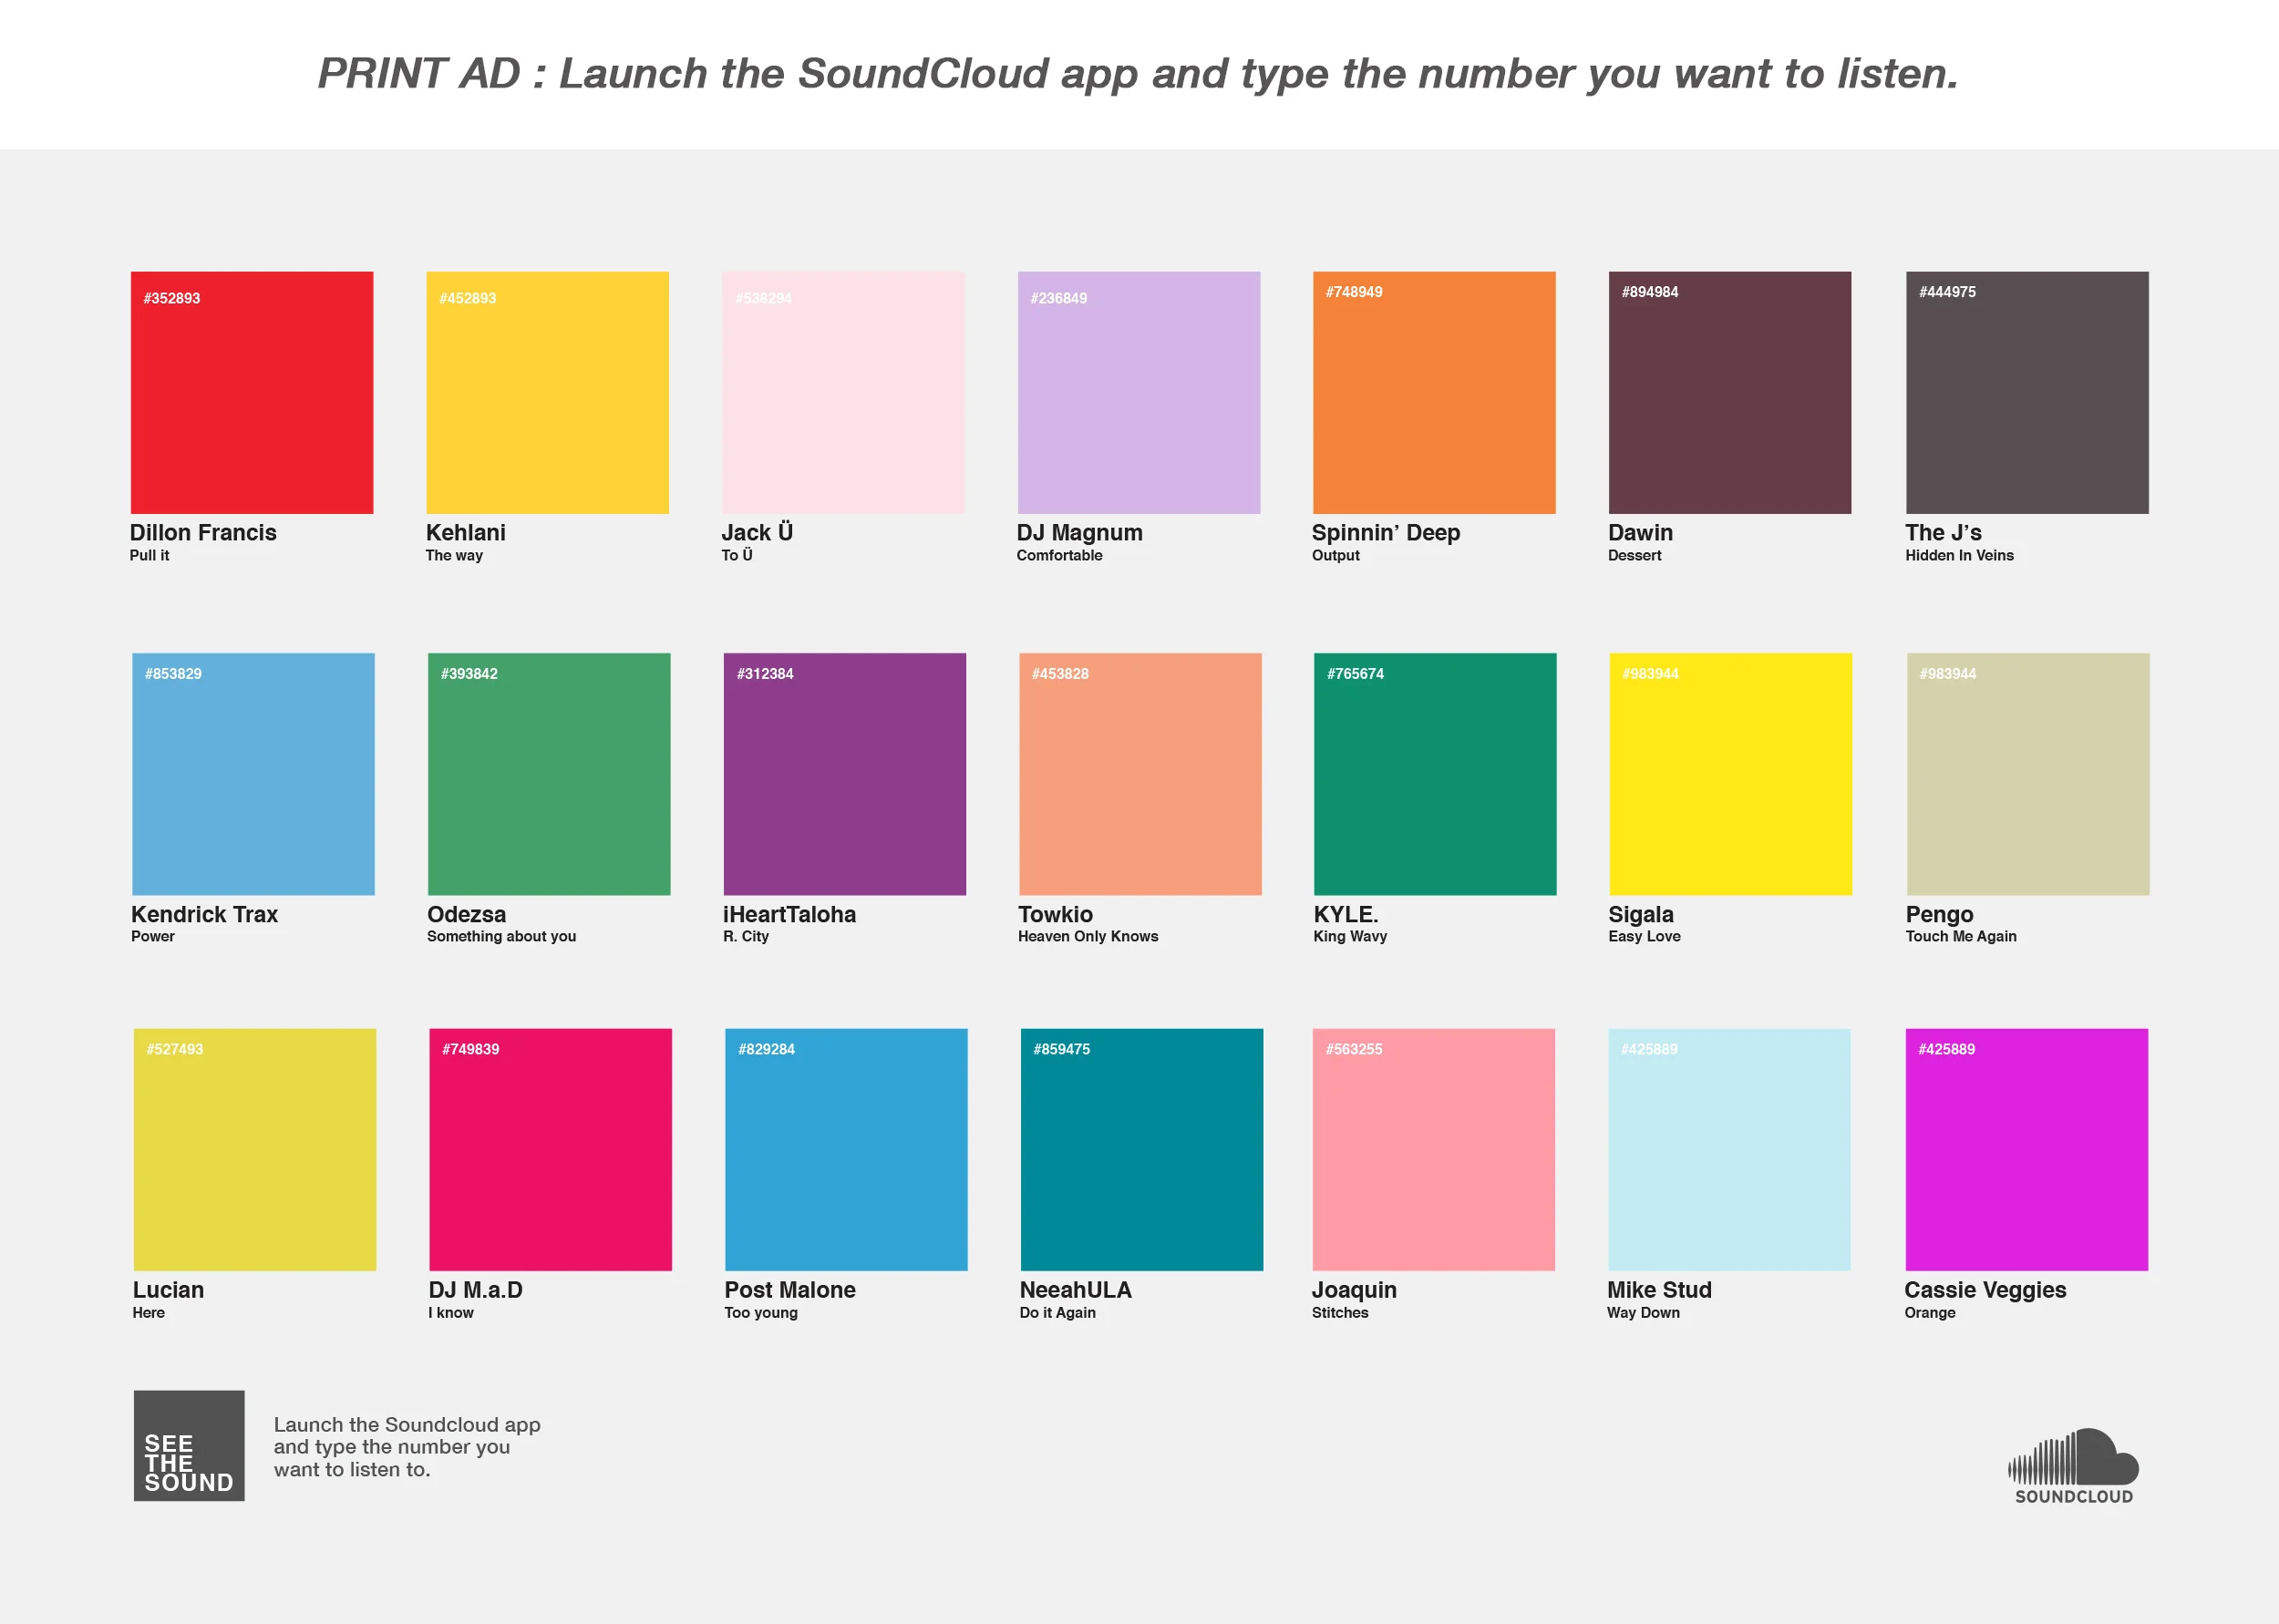Viewport: 2279px width, 1624px height.
Task: Click the teal NeeahULA color square
Action: pos(1141,1150)
